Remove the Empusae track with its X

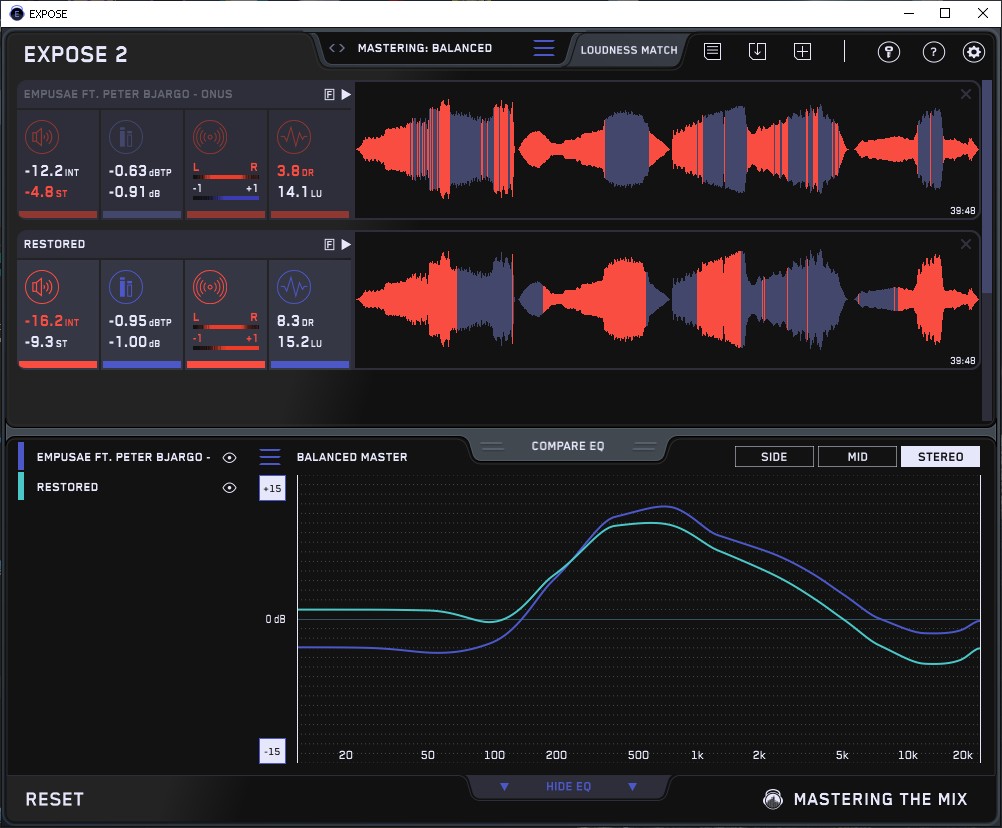click(x=966, y=95)
